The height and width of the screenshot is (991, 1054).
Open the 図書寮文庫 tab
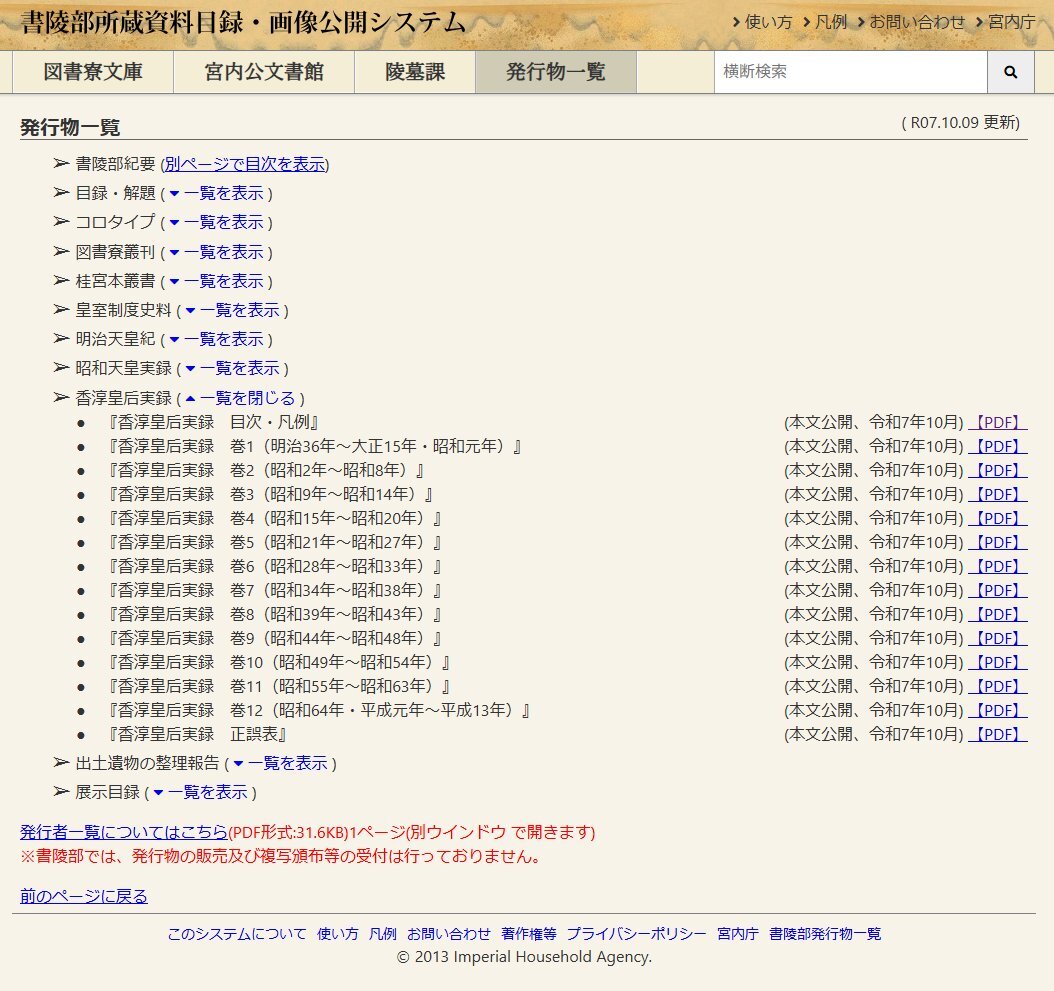[x=93, y=72]
